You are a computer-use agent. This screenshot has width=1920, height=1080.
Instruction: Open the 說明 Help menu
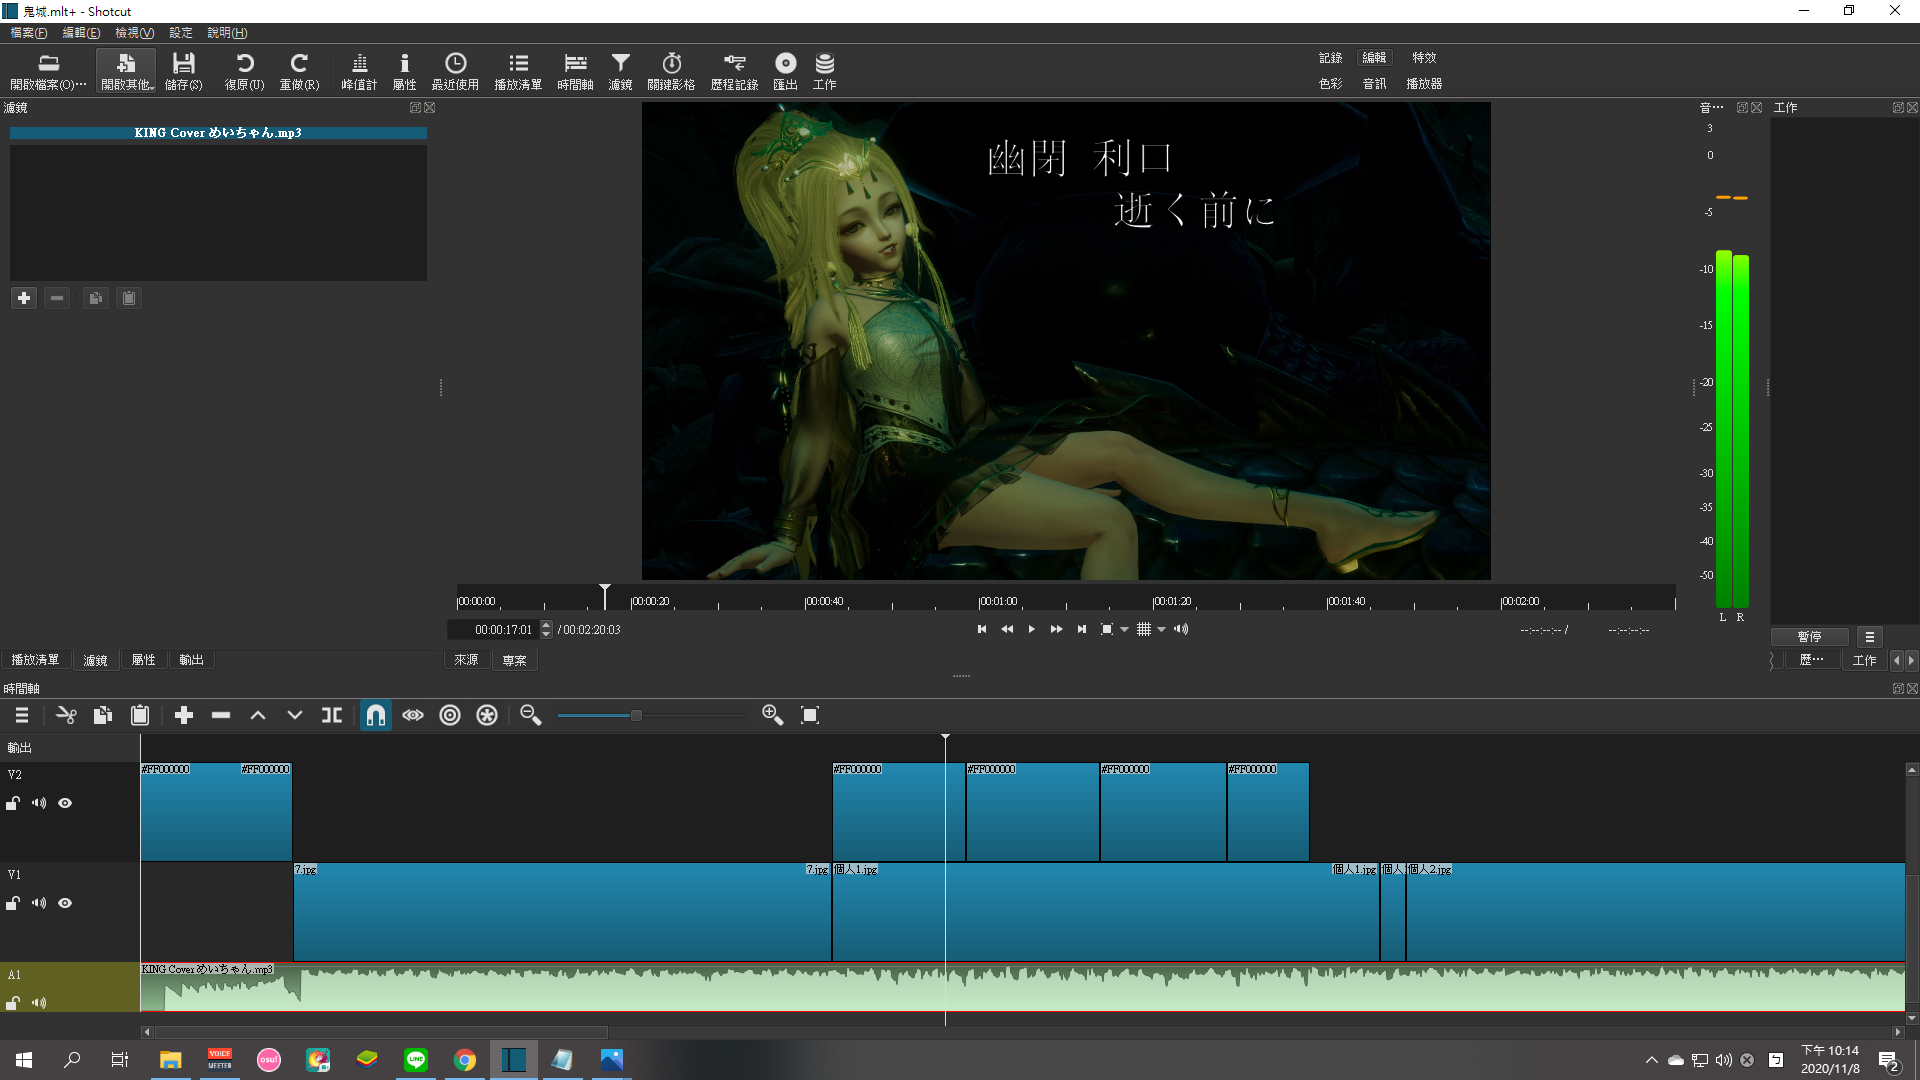coord(227,33)
